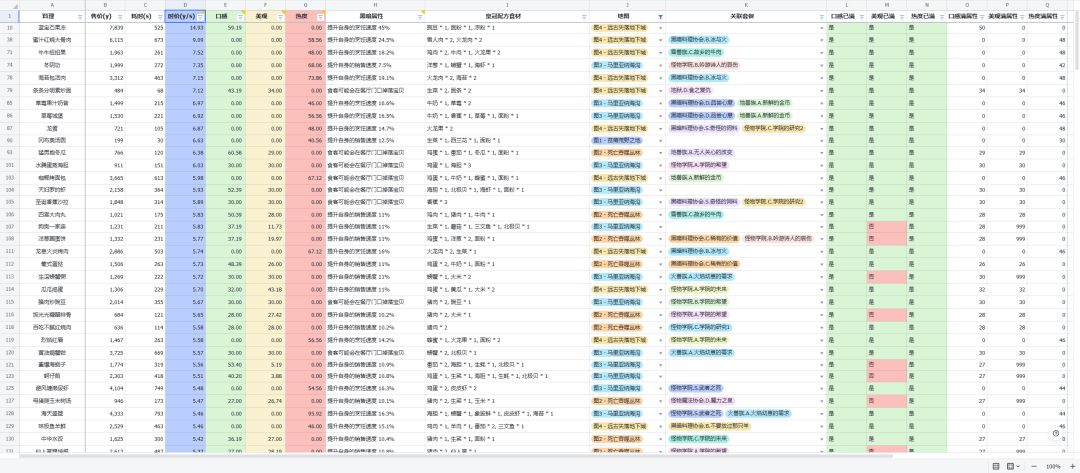1080x473 pixels.
Task: Open the filter icon in column P header
Action: tap(1021, 16)
